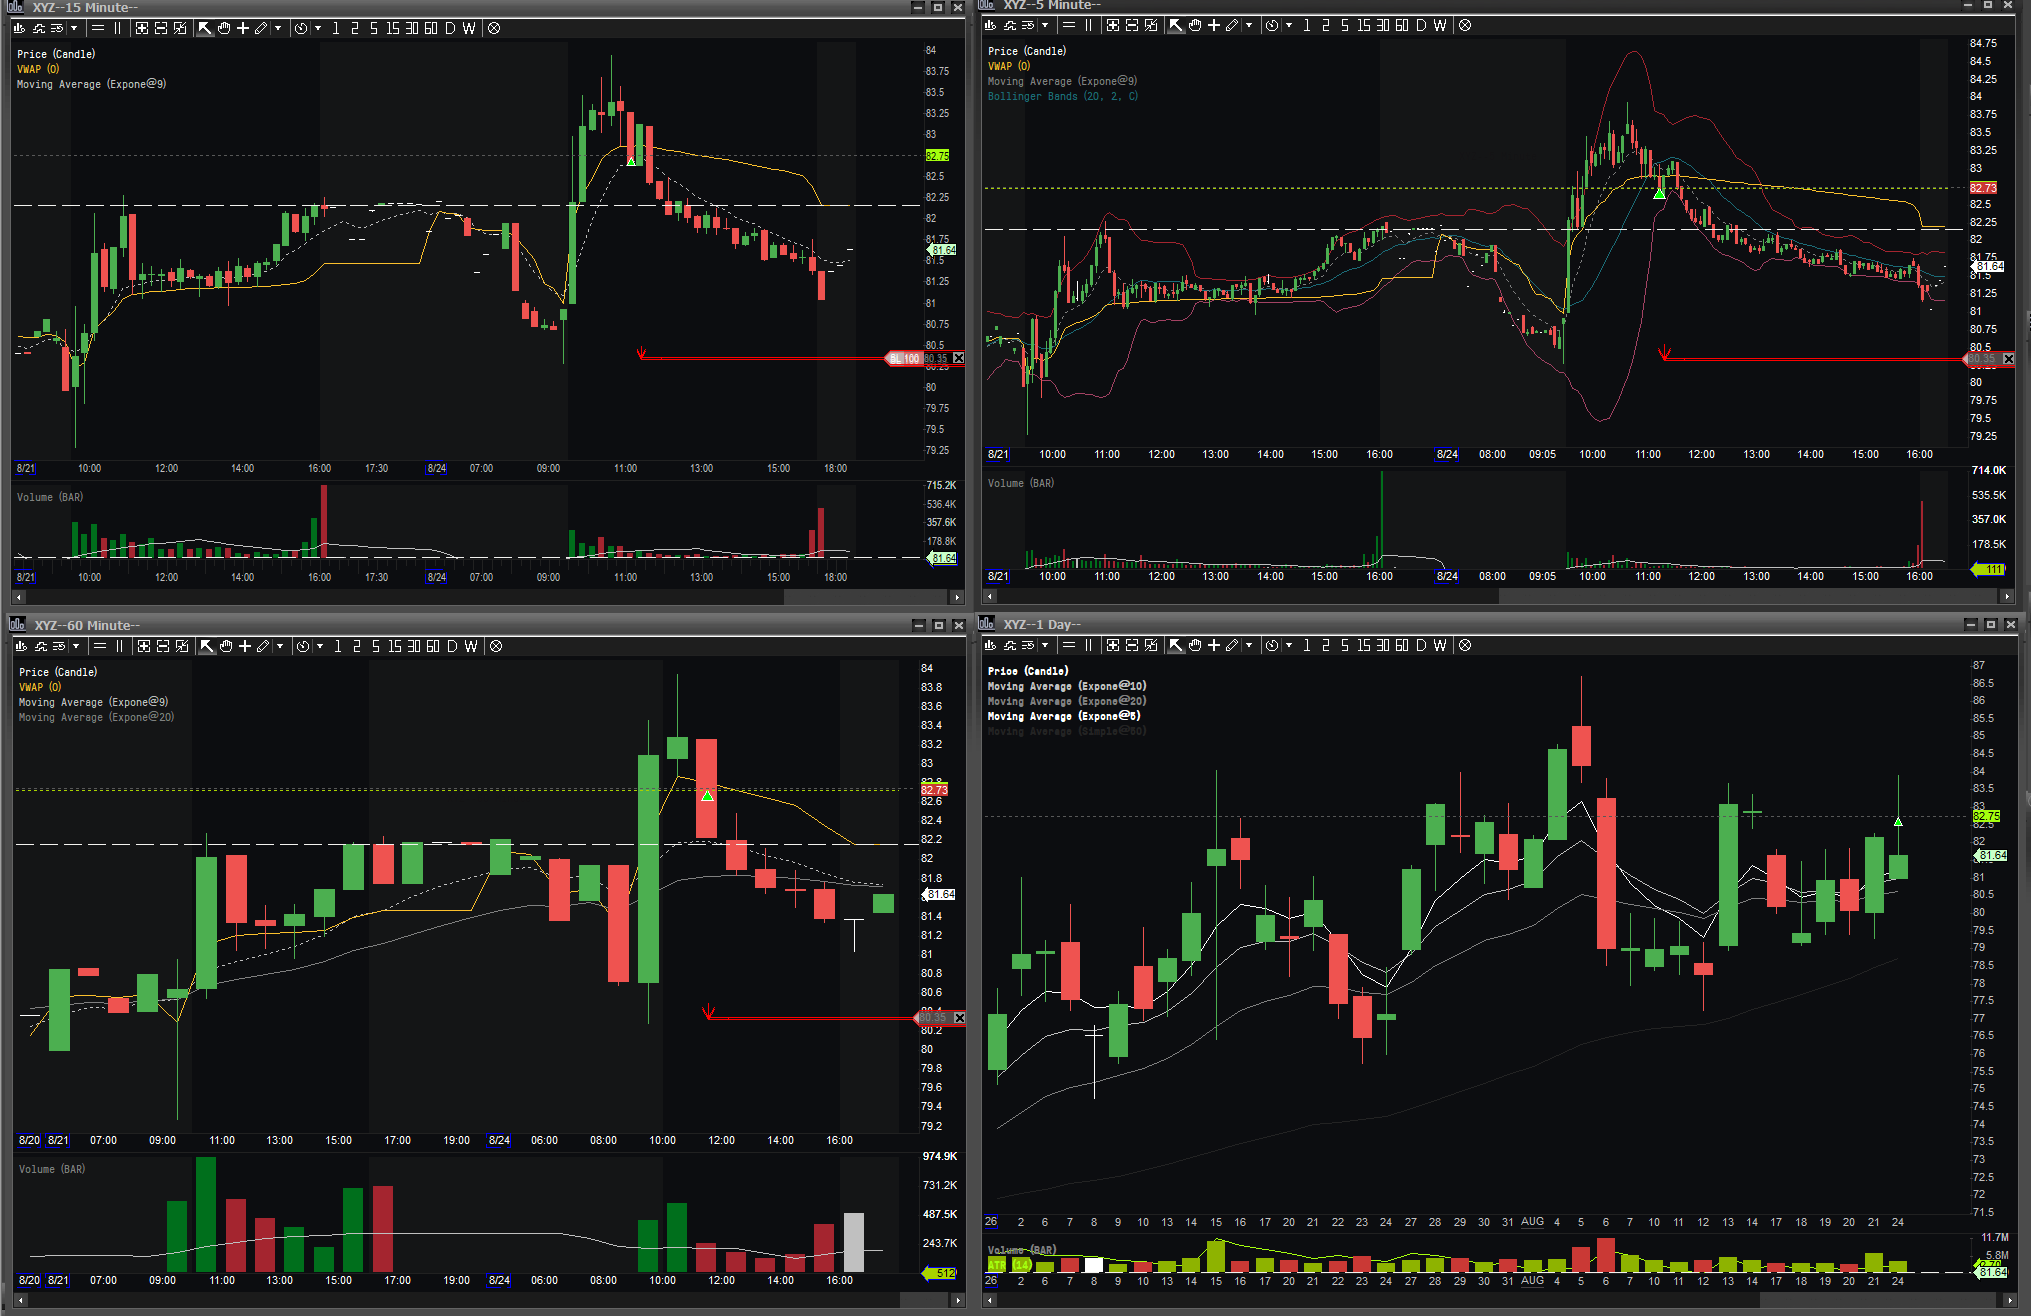Image resolution: width=2031 pixels, height=1316 pixels.
Task: Click the XYZ--1 Day-- window title
Action: [1042, 624]
